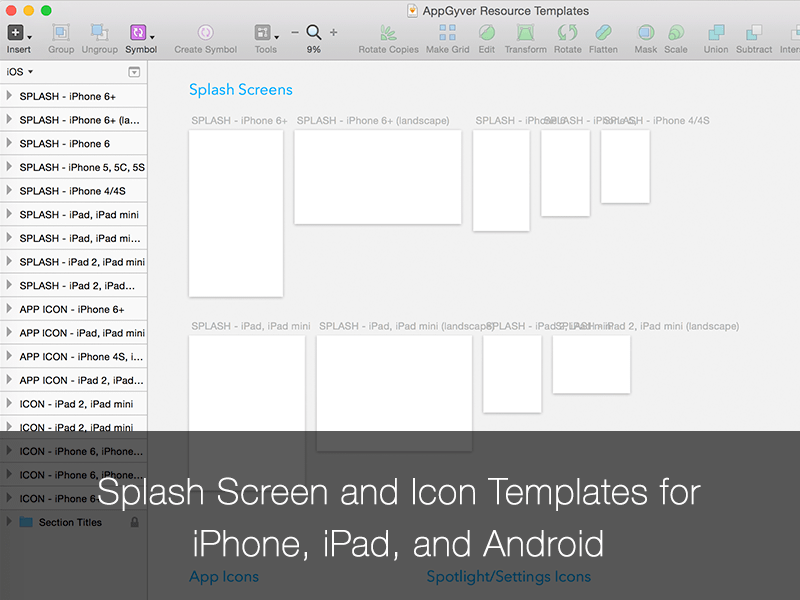Expand SPLASH - iPhone 6+ (la... artboard

[x=9, y=119]
